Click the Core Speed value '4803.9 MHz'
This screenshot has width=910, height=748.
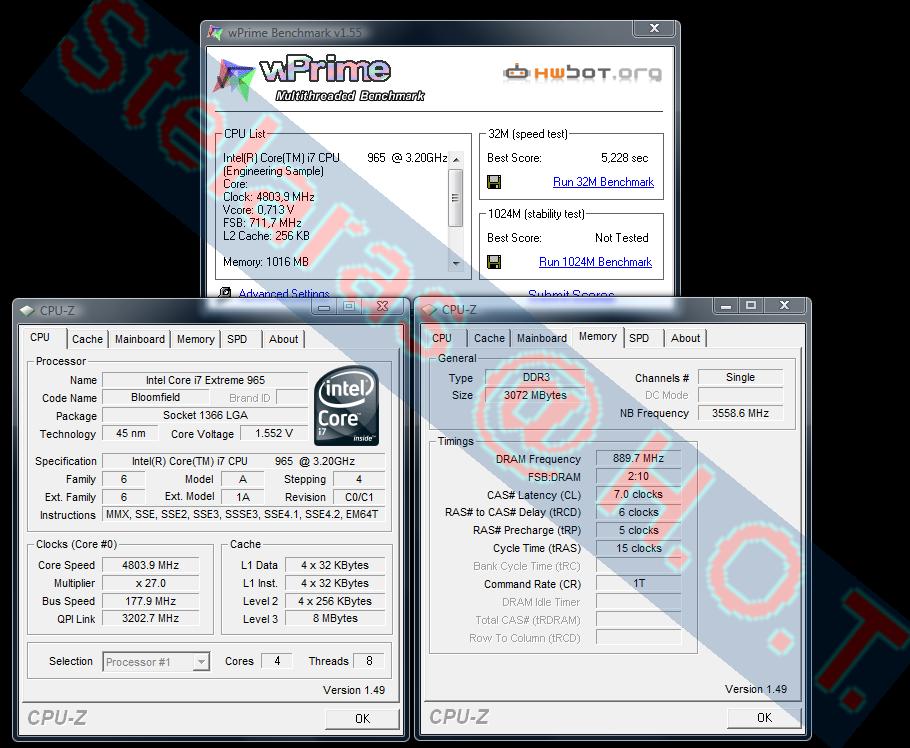150,565
